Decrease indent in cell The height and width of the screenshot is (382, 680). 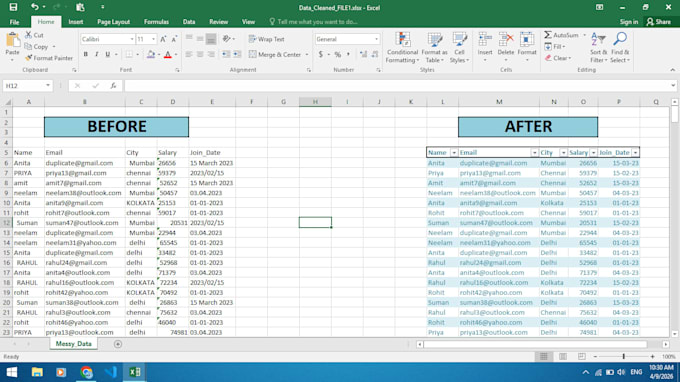(226, 55)
